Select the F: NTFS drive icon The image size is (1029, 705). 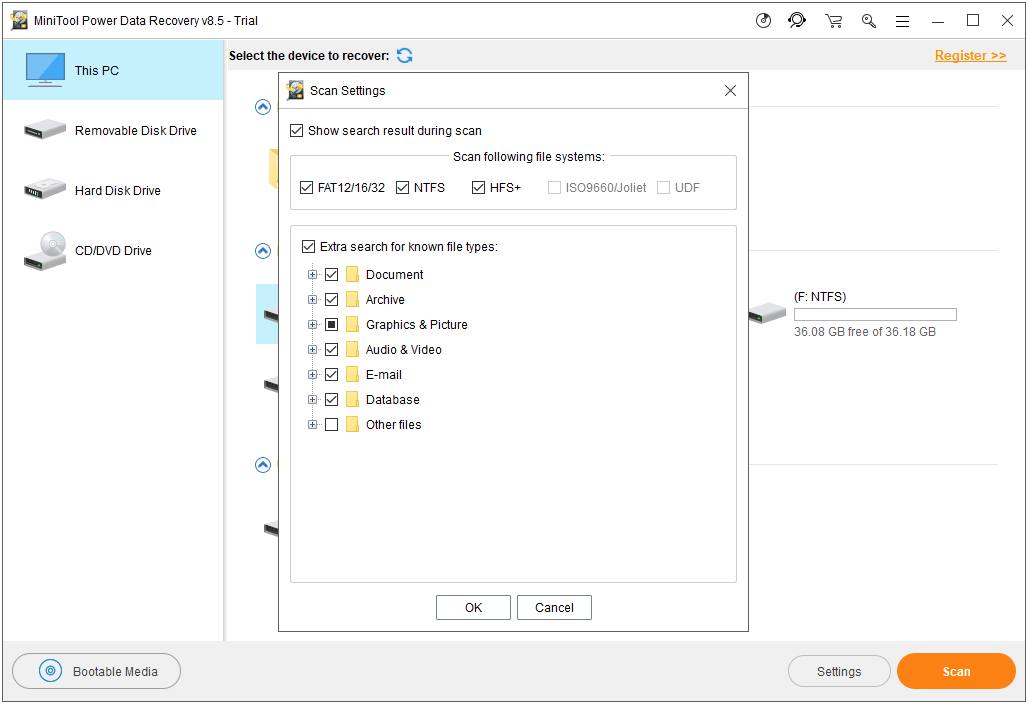766,313
